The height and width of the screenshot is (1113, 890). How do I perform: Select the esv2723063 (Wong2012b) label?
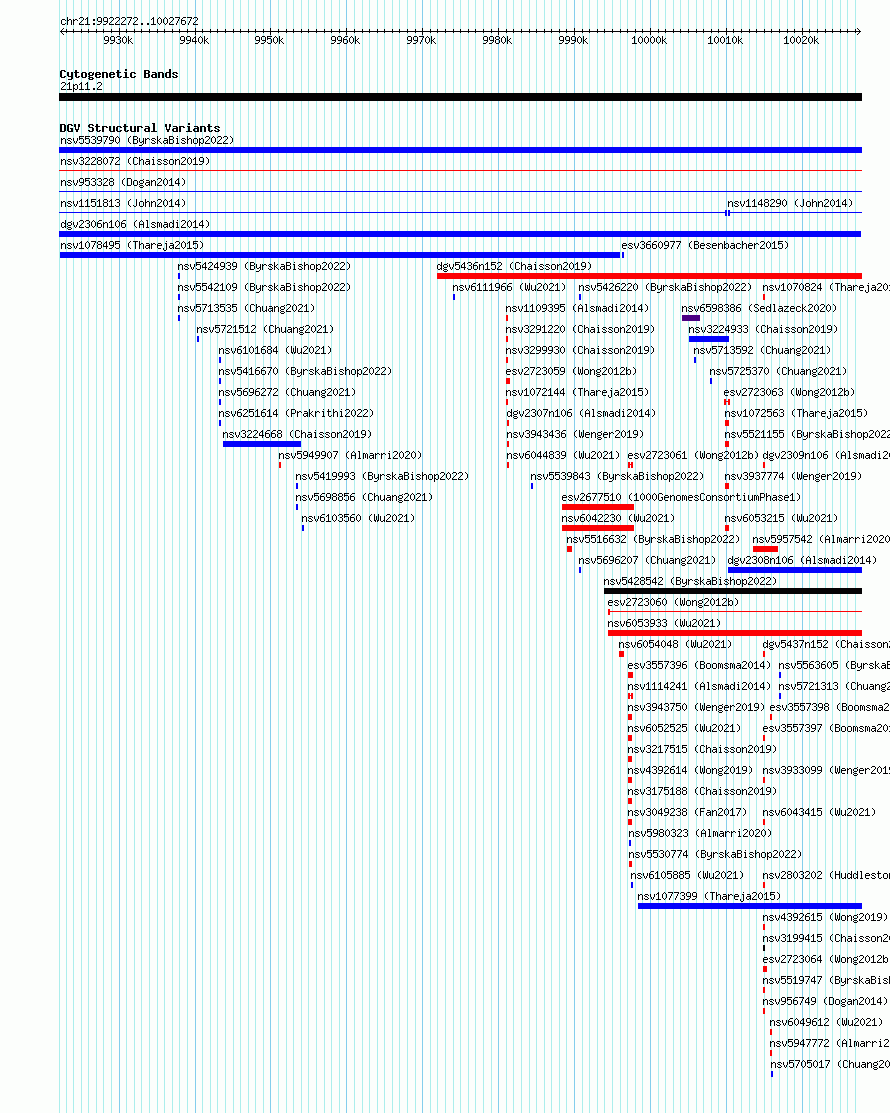click(789, 393)
